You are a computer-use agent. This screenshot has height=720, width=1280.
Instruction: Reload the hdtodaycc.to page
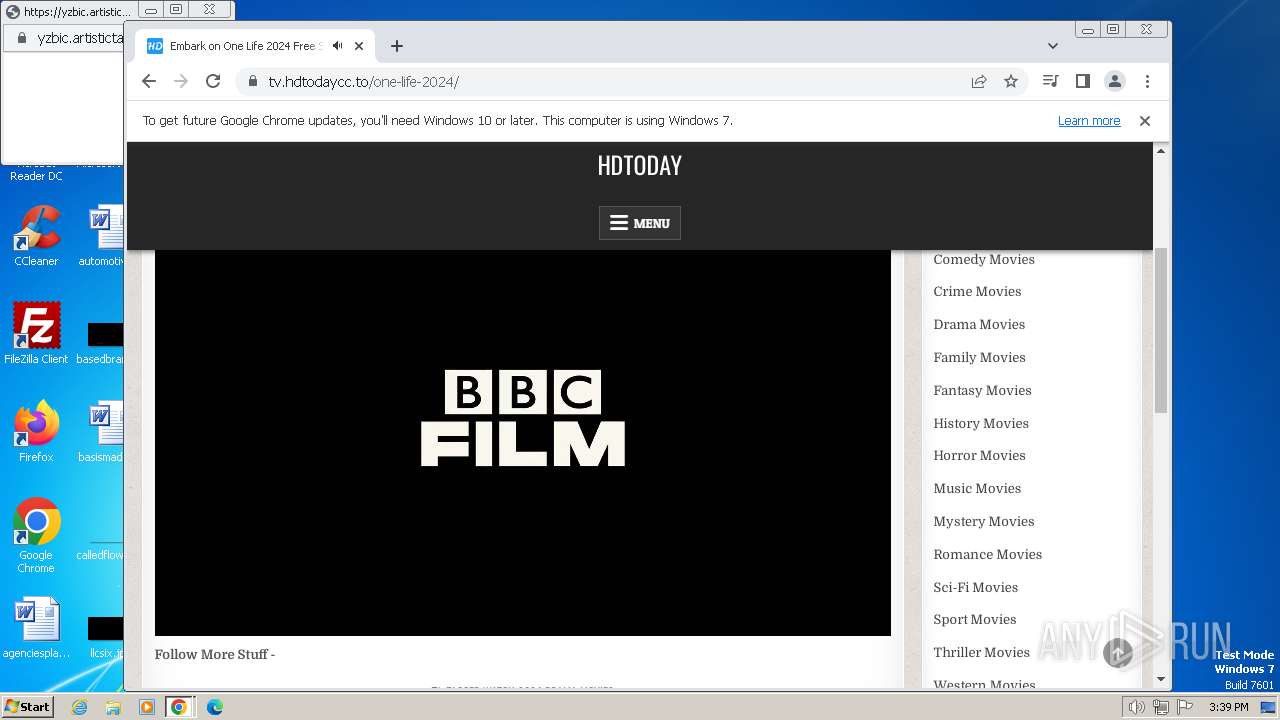[213, 81]
